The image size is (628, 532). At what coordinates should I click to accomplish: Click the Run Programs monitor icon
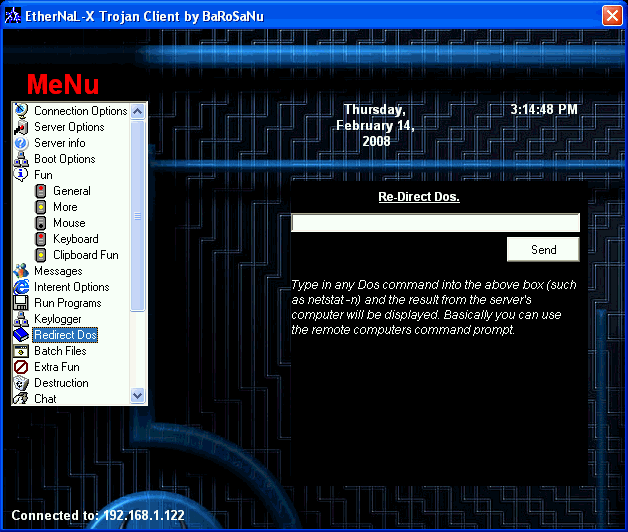(21, 303)
